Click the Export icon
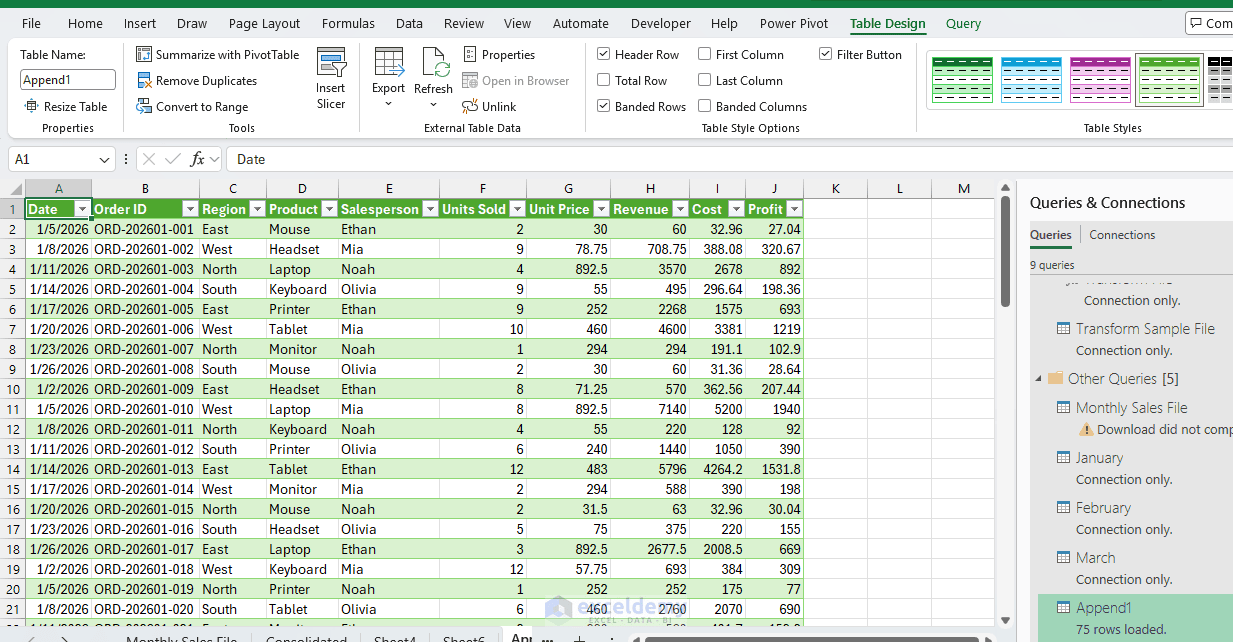The width and height of the screenshot is (1233, 642). (389, 62)
